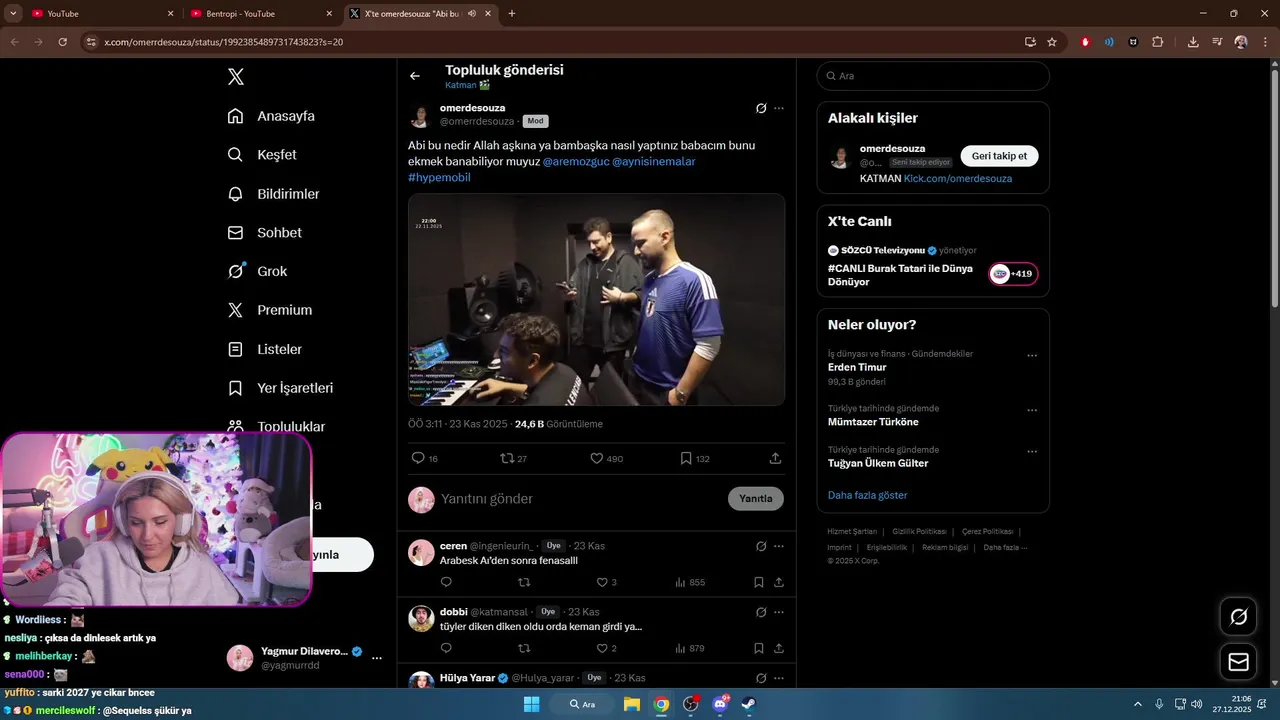Reply to ceren's comment

tap(446, 582)
